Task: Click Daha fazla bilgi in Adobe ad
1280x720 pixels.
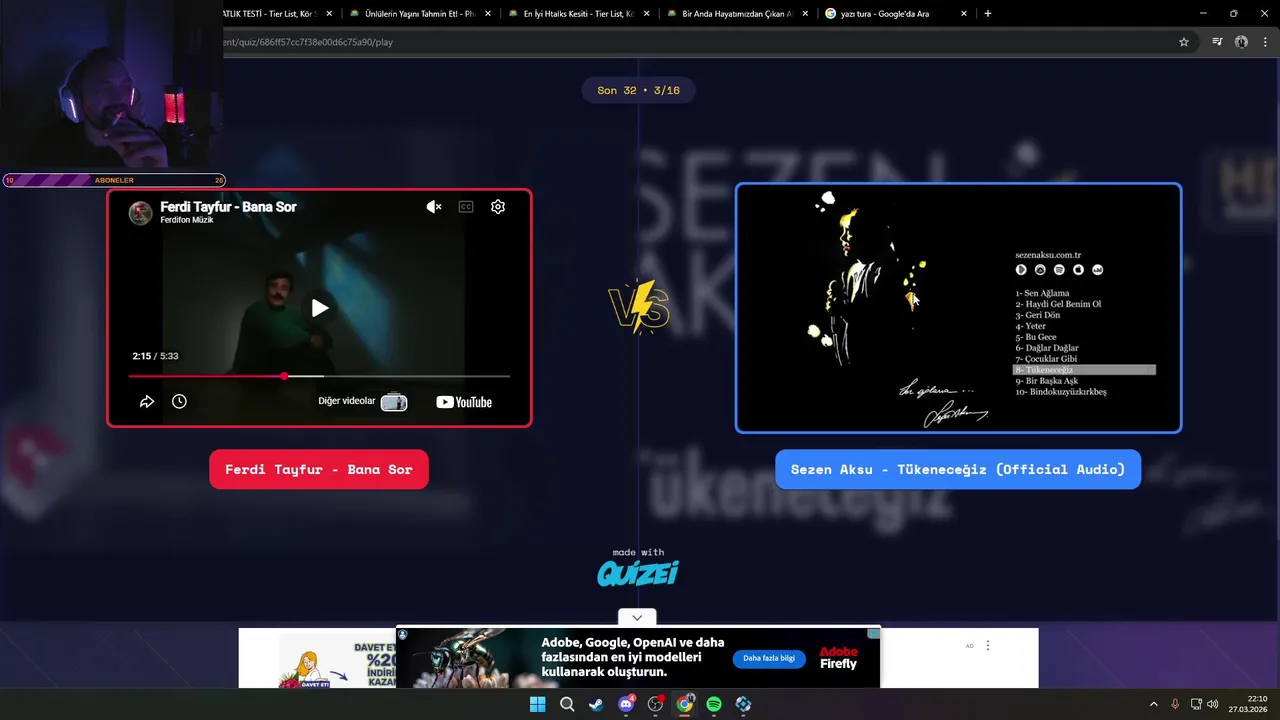Action: [x=769, y=659]
